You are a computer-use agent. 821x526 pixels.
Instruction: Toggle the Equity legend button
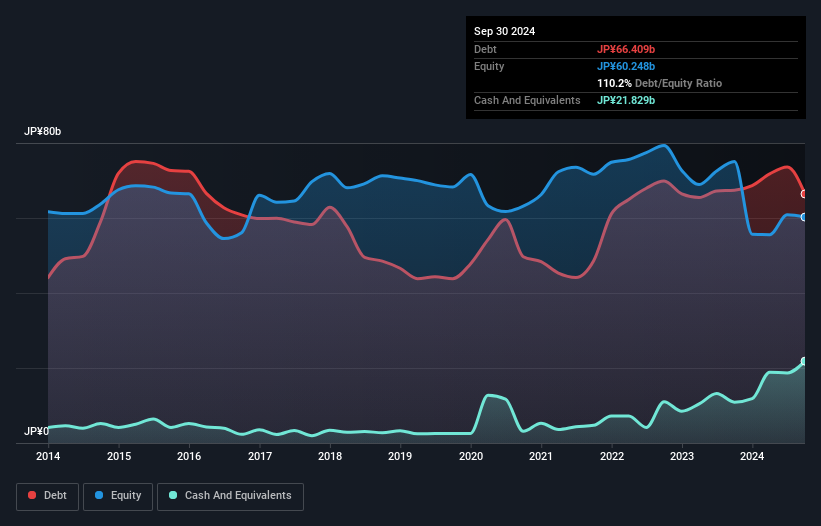118,496
